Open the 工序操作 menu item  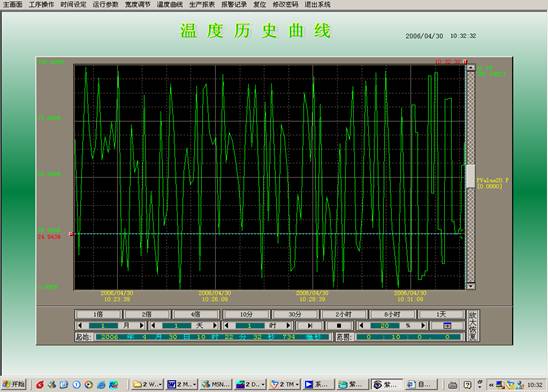(x=42, y=5)
